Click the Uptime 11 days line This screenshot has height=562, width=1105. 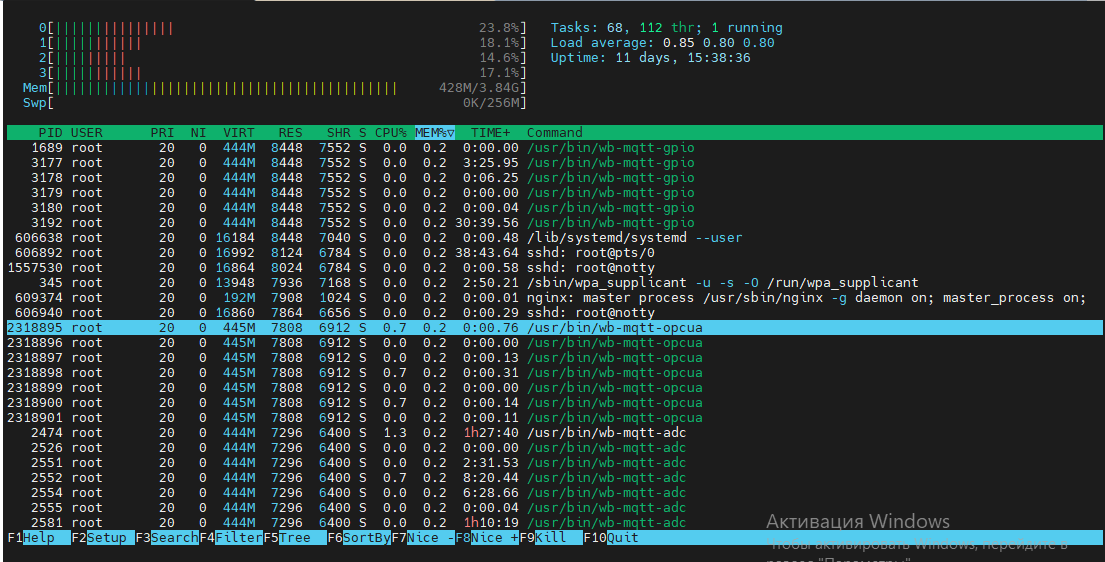650,58
